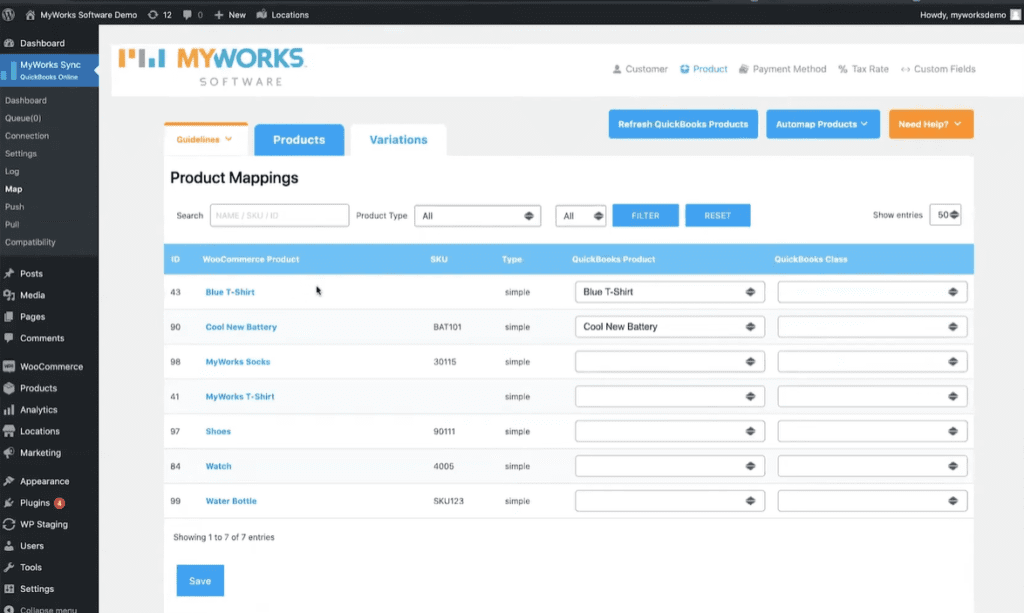Click the WP Staging sync icon
The image size is (1024, 613).
(9, 524)
